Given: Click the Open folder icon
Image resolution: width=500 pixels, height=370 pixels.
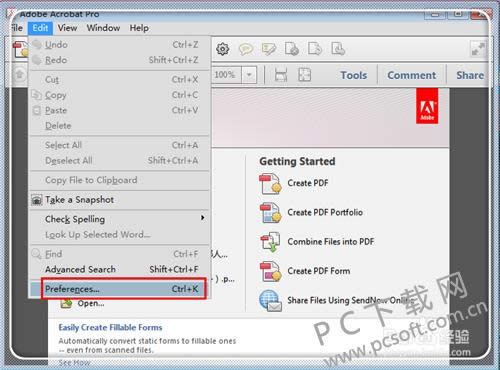Looking at the screenshot, I should tap(66, 303).
